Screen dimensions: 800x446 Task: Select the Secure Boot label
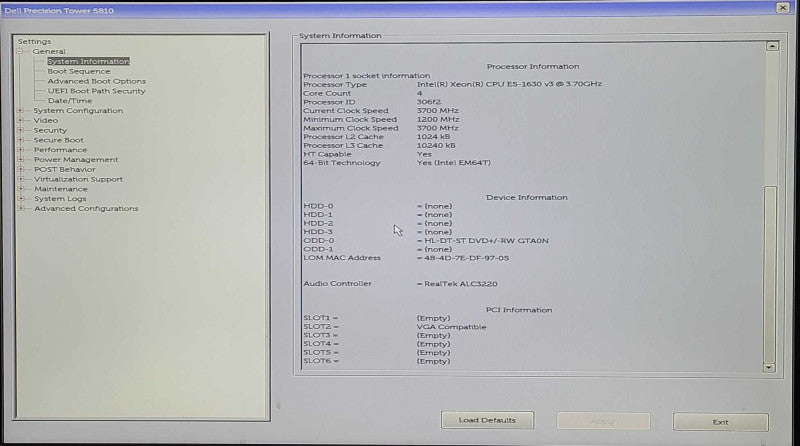pyautogui.click(x=59, y=140)
